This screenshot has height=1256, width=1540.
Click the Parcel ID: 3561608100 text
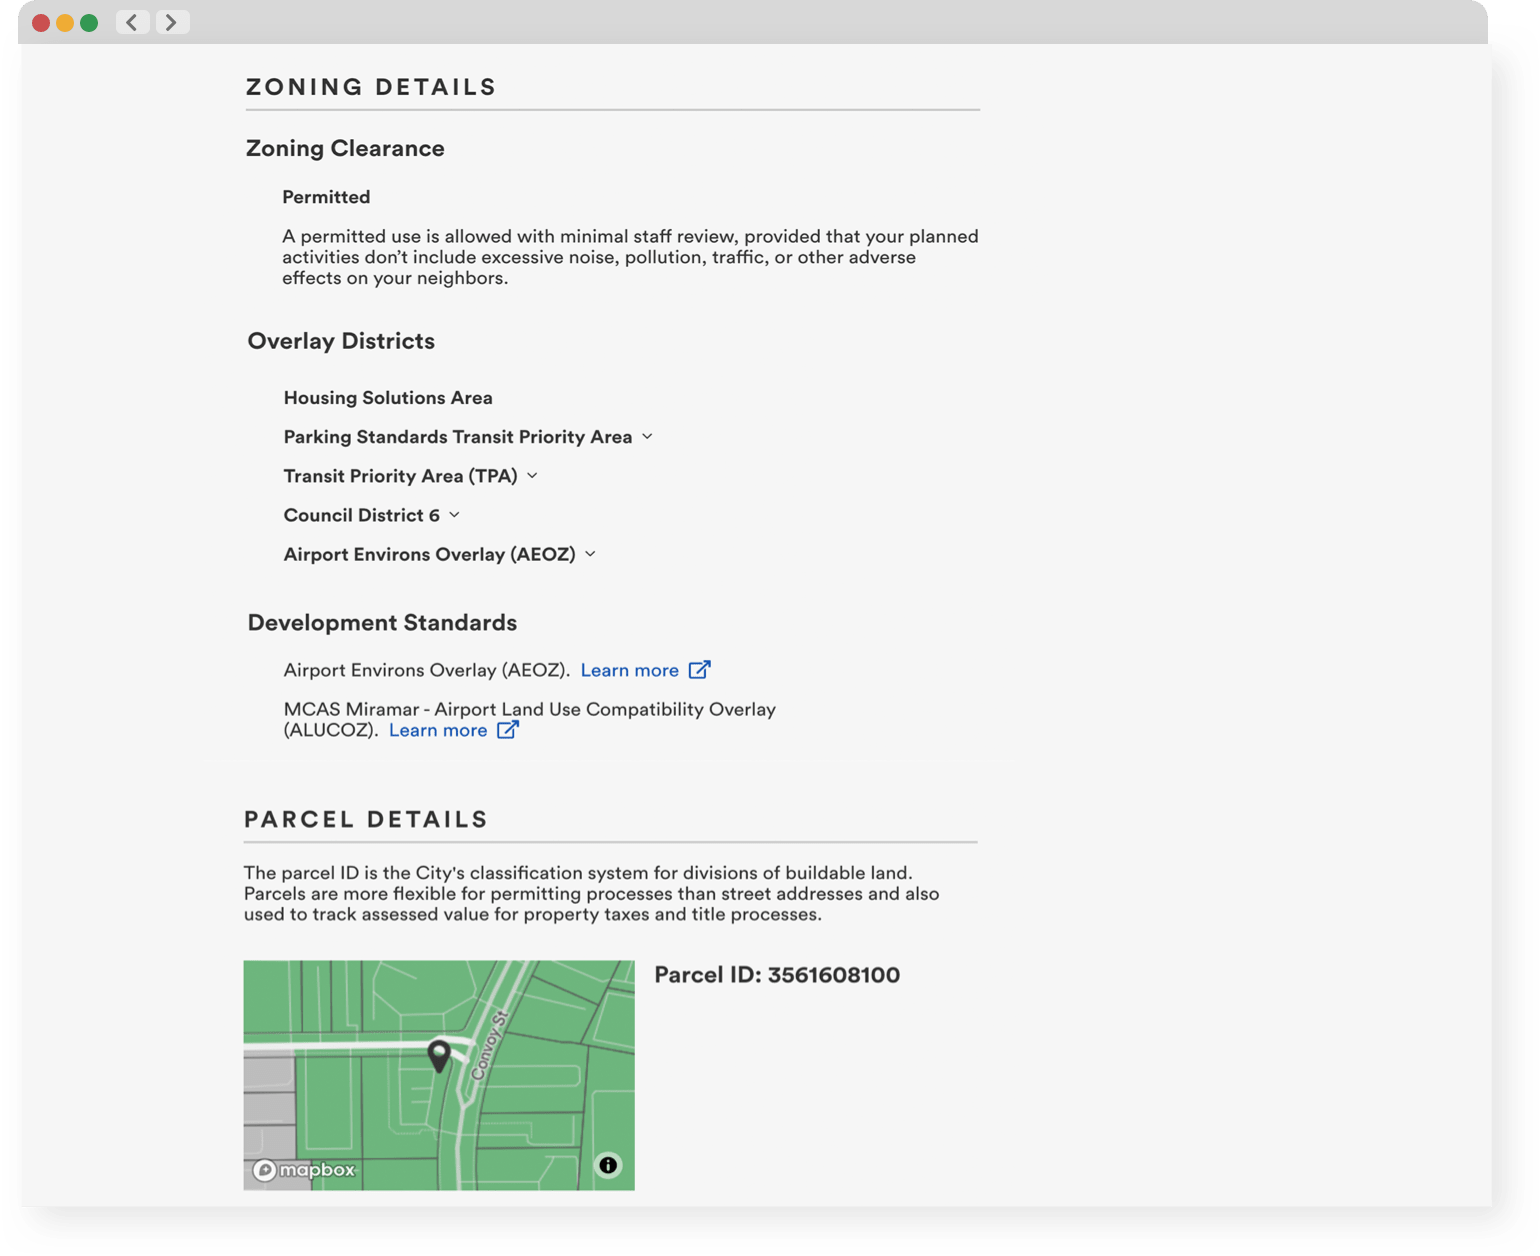(777, 975)
